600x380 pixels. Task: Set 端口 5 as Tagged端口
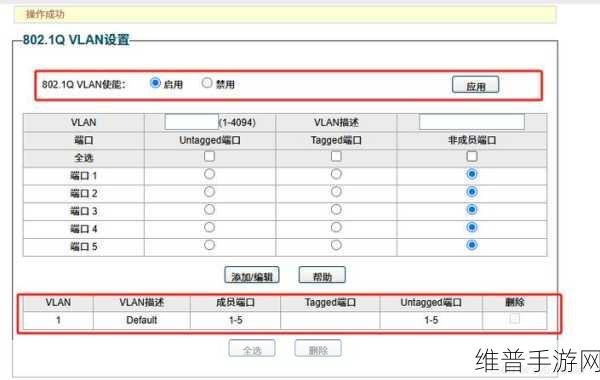336,245
